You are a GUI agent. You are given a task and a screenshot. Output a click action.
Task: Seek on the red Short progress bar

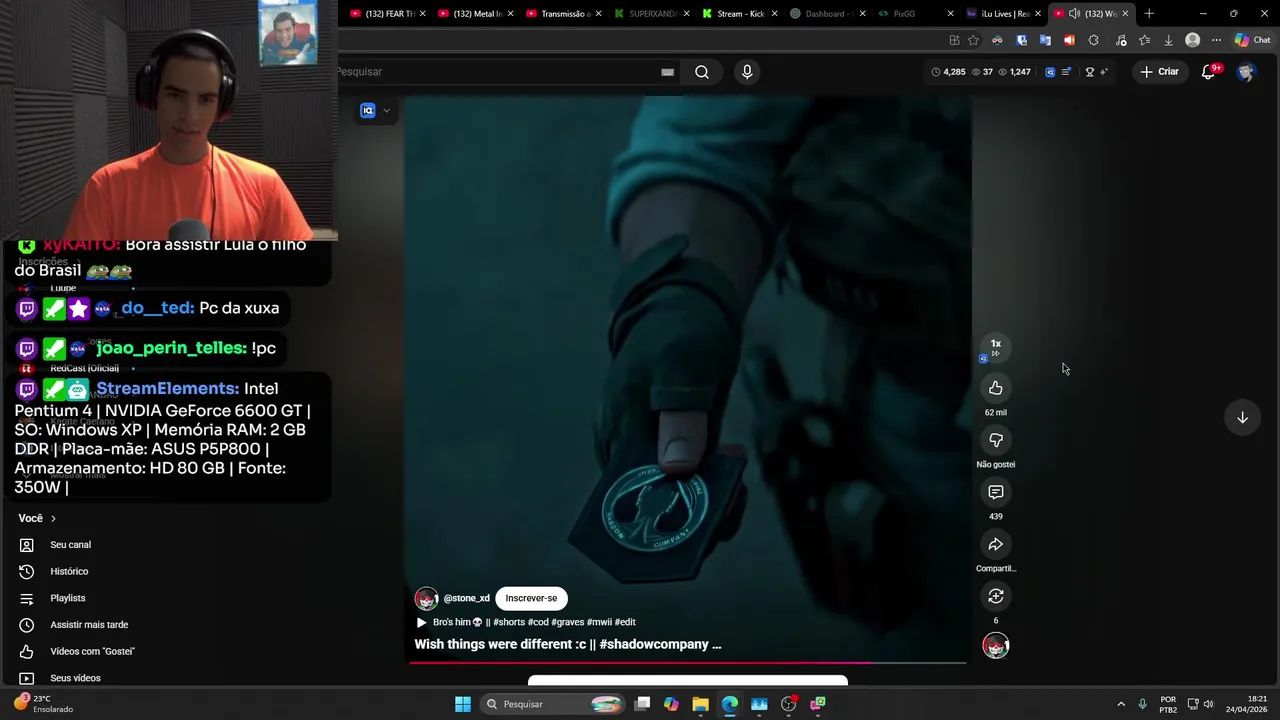point(688,662)
